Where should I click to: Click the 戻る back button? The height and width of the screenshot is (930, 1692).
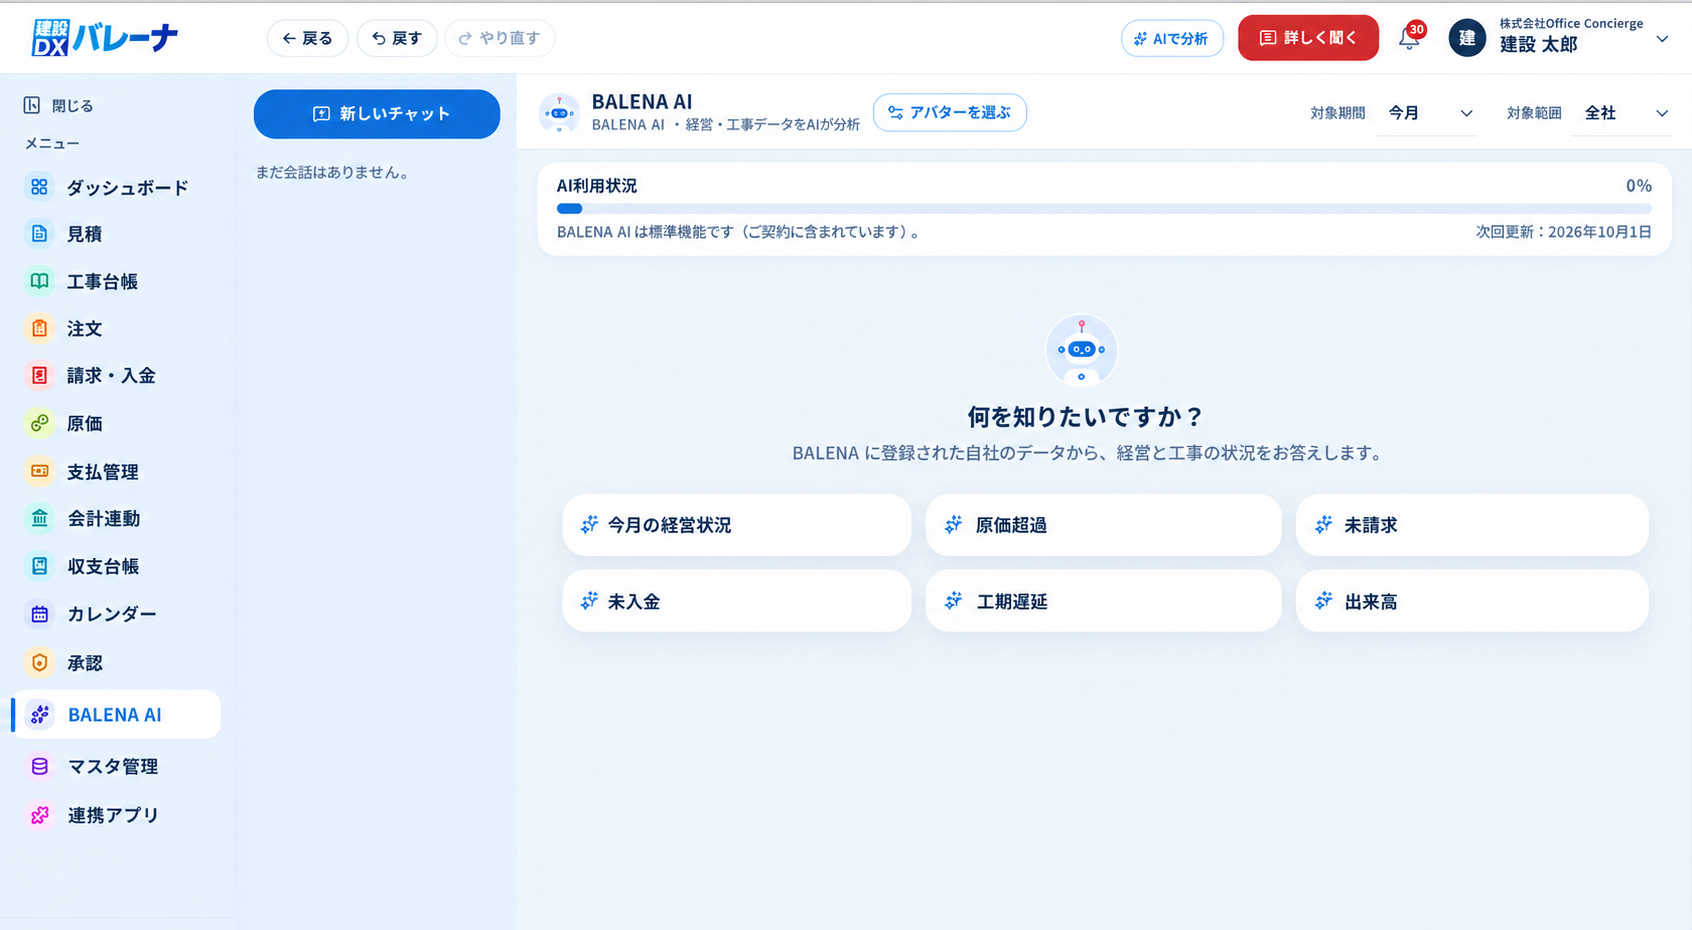tap(307, 38)
